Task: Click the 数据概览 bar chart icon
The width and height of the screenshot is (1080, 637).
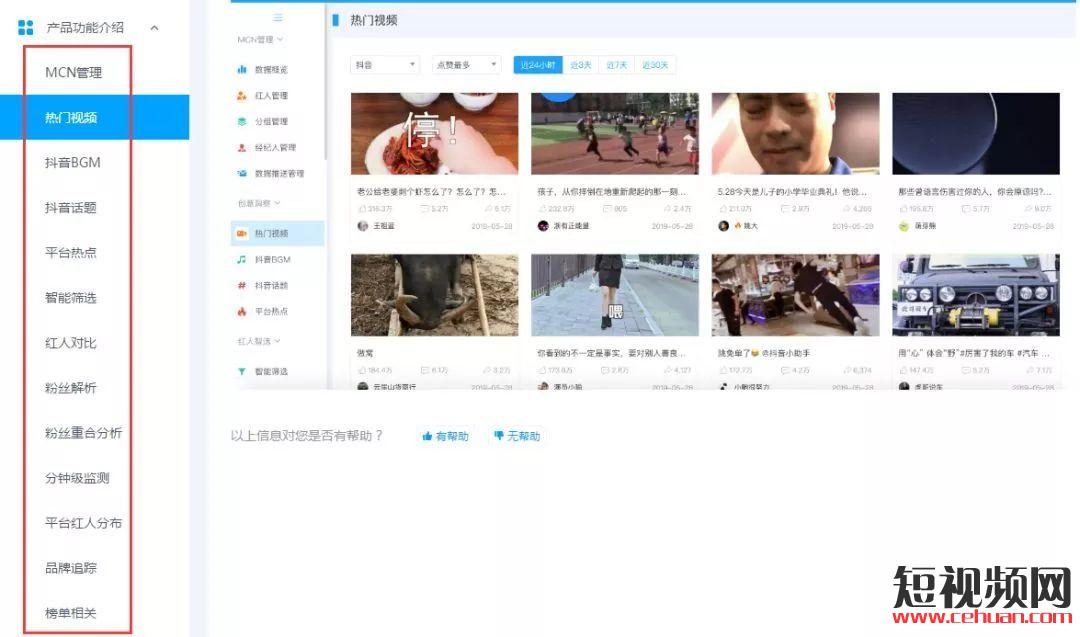Action: pyautogui.click(x=241, y=70)
